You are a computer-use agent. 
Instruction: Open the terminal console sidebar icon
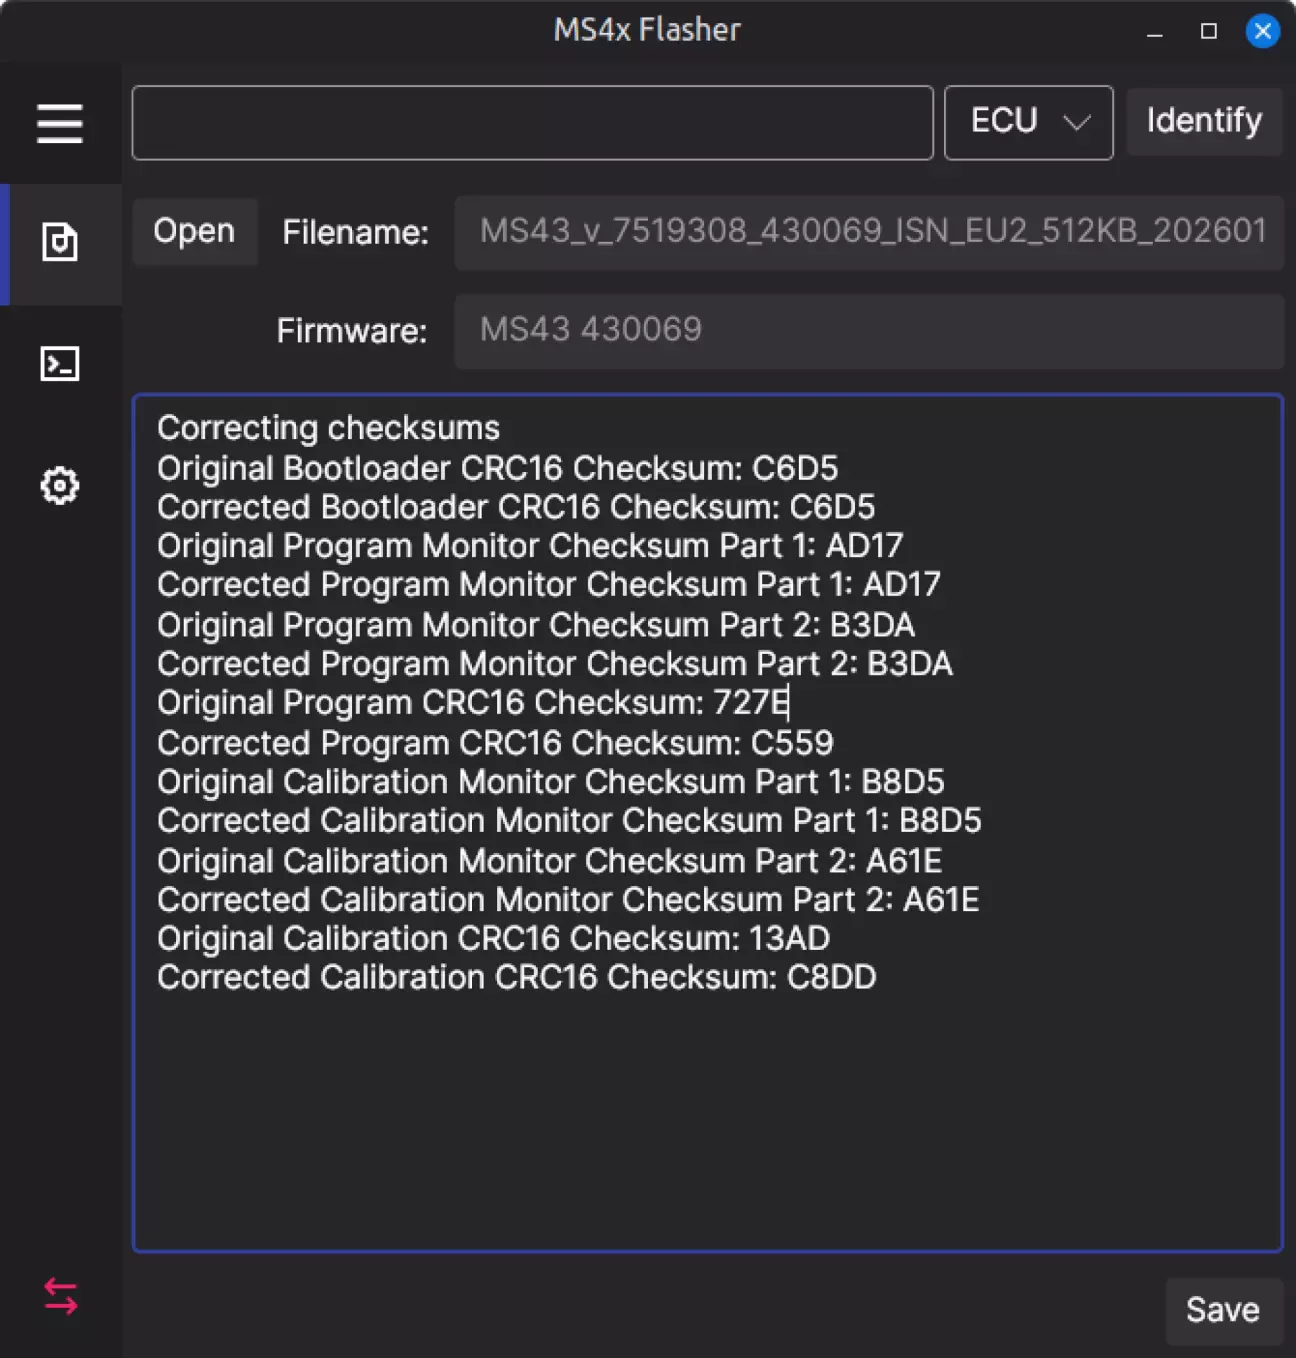click(x=60, y=364)
